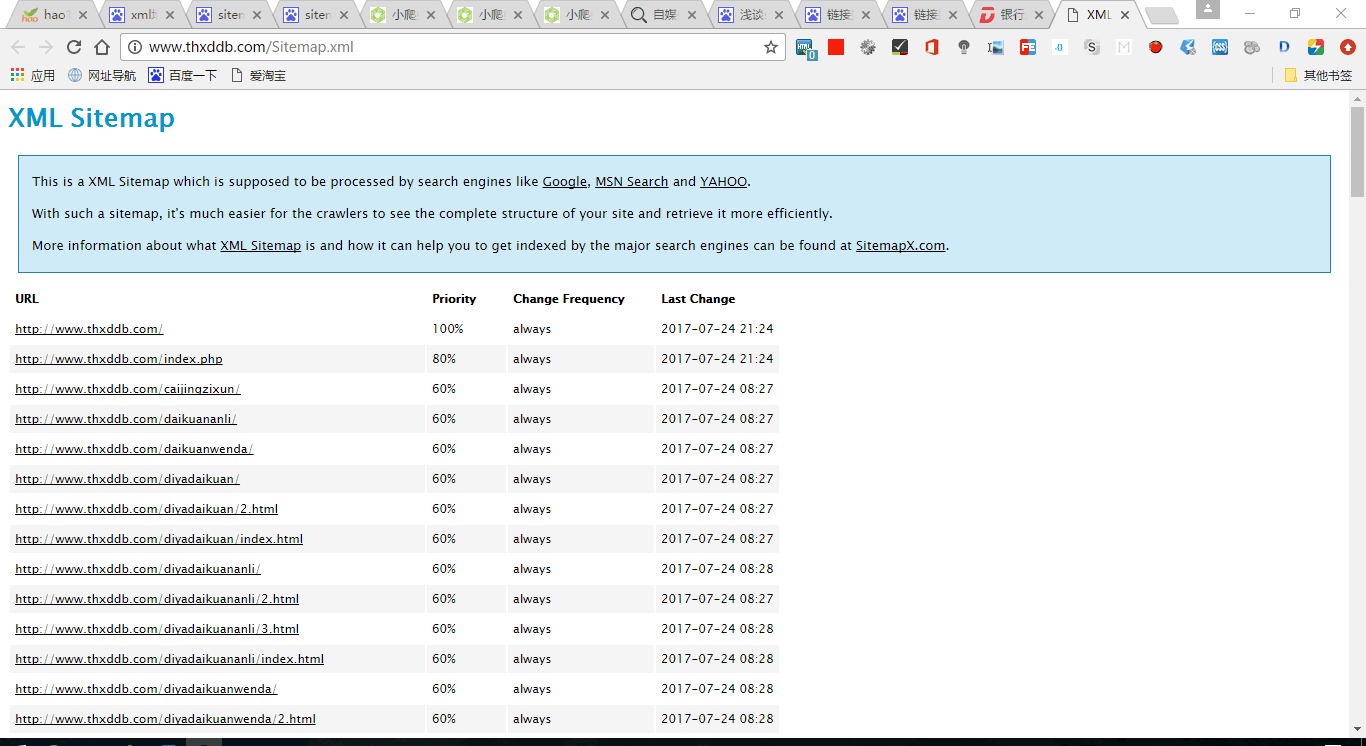
Task: Open the Office extension icon
Action: click(x=932, y=47)
